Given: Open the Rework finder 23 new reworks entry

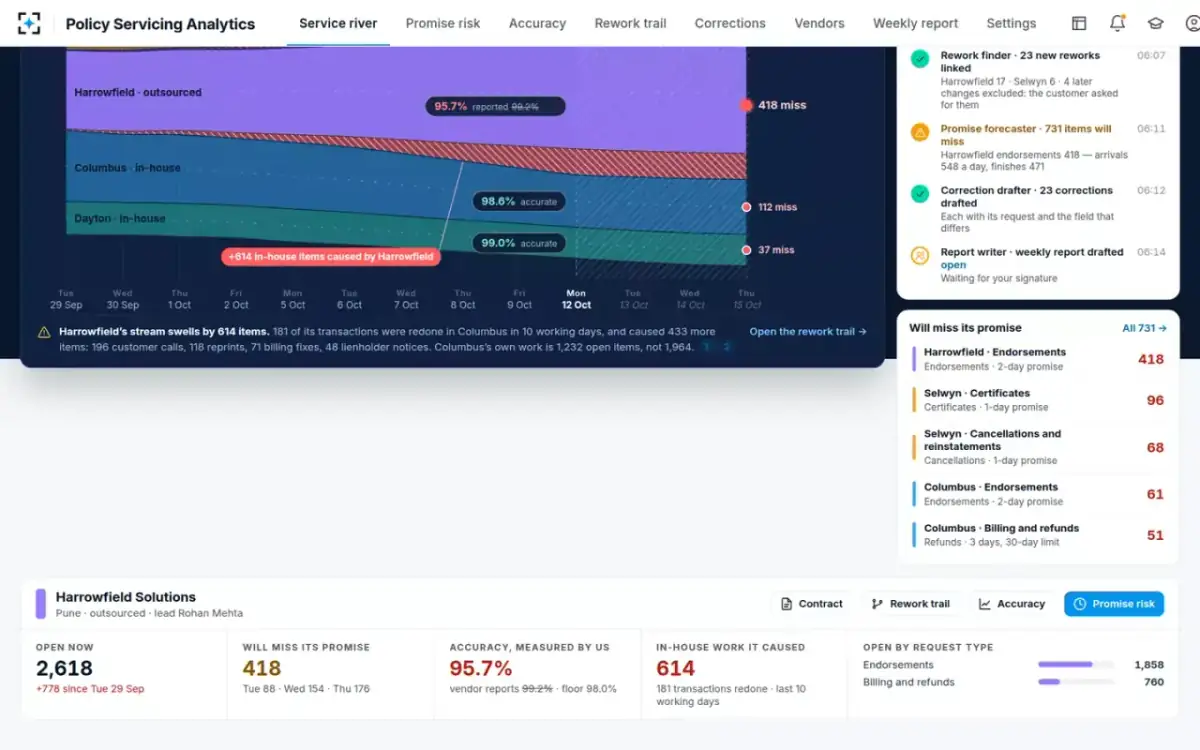Looking at the screenshot, I should point(1038,80).
